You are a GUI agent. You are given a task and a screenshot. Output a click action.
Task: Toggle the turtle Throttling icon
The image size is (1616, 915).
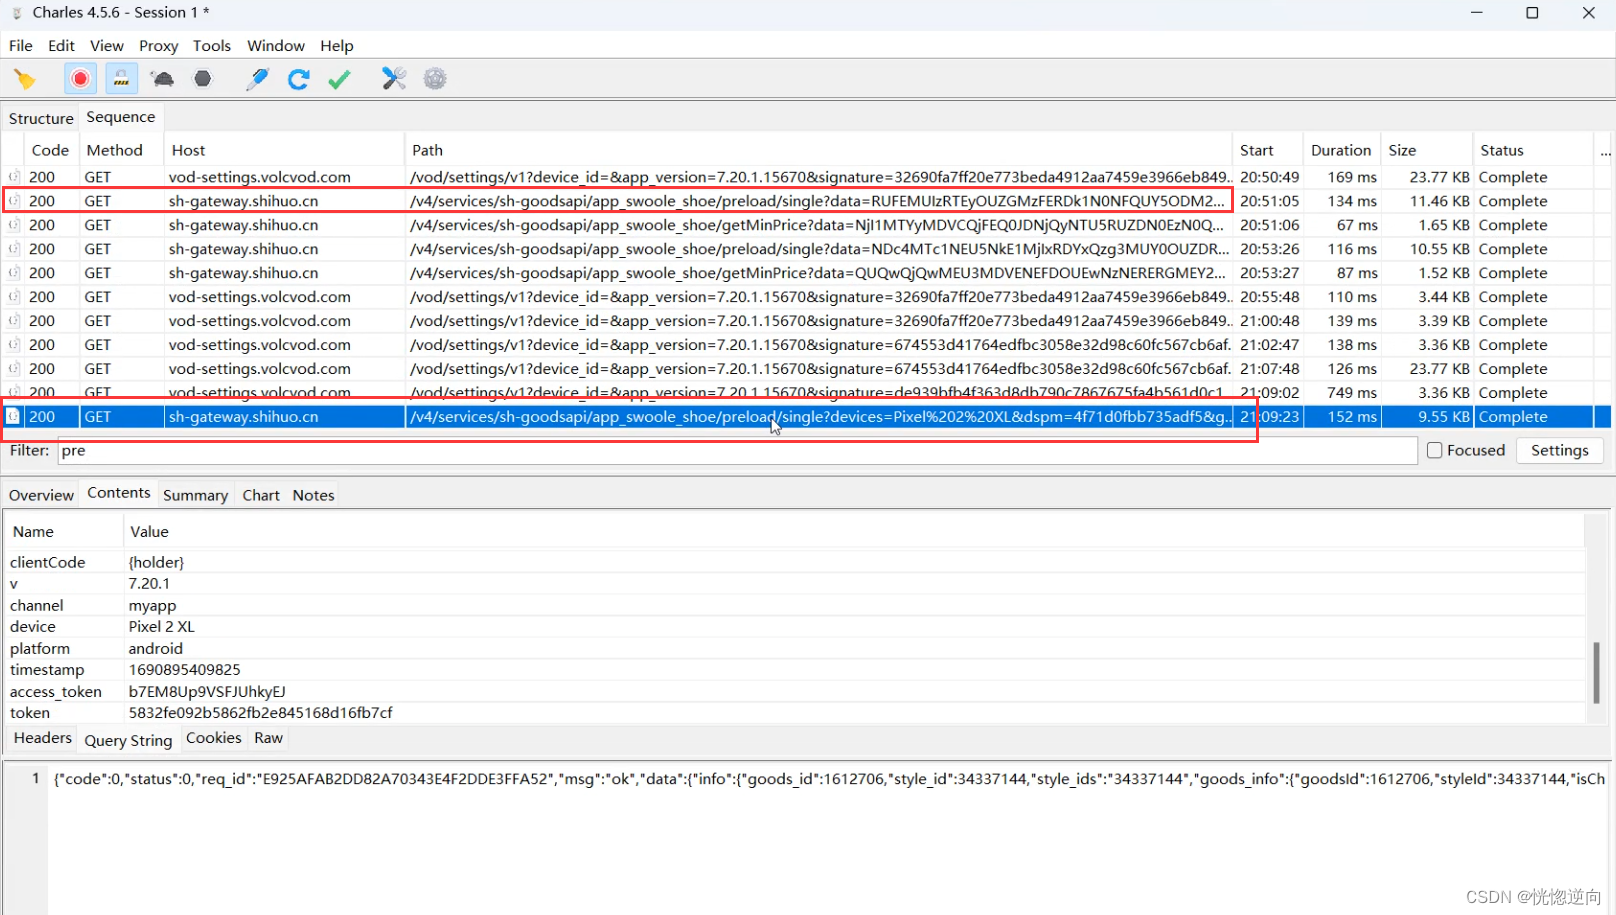pyautogui.click(x=162, y=79)
